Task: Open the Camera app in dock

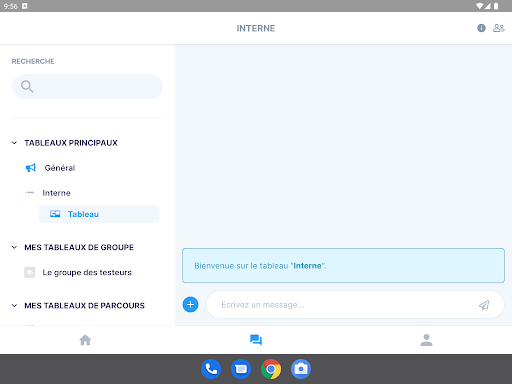Action: pos(301,369)
